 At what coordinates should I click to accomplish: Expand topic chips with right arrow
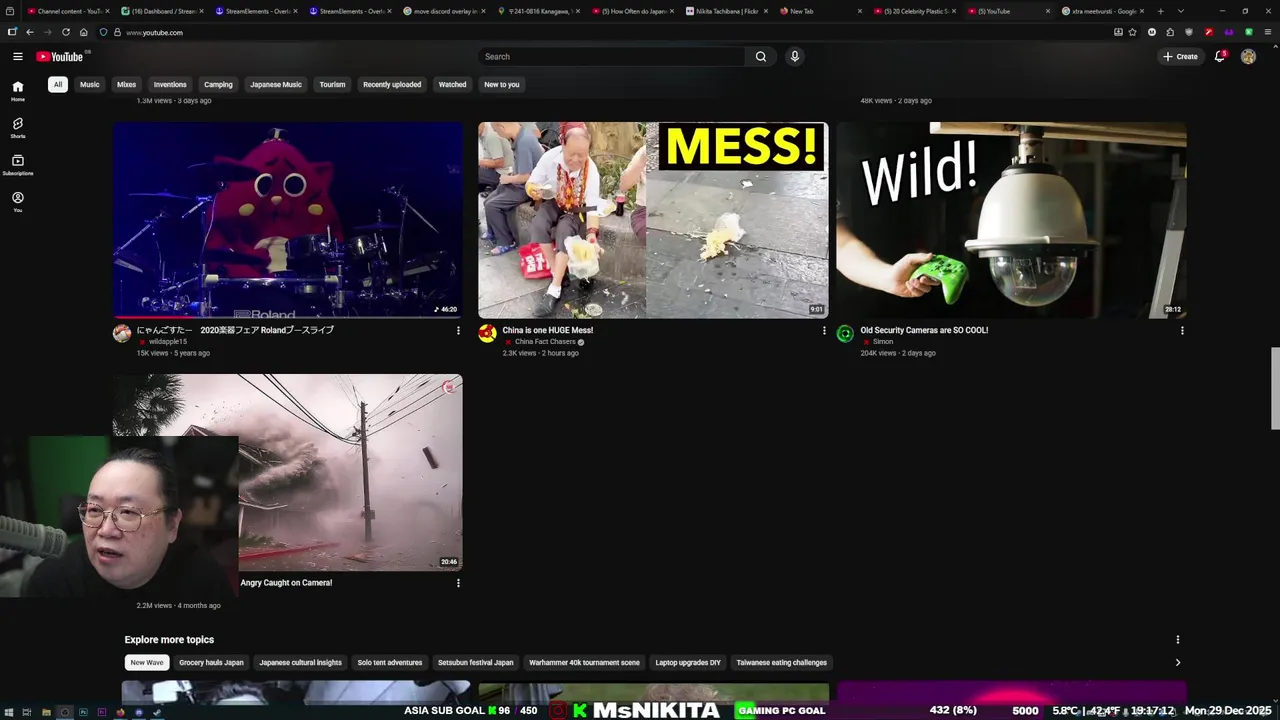1177,662
